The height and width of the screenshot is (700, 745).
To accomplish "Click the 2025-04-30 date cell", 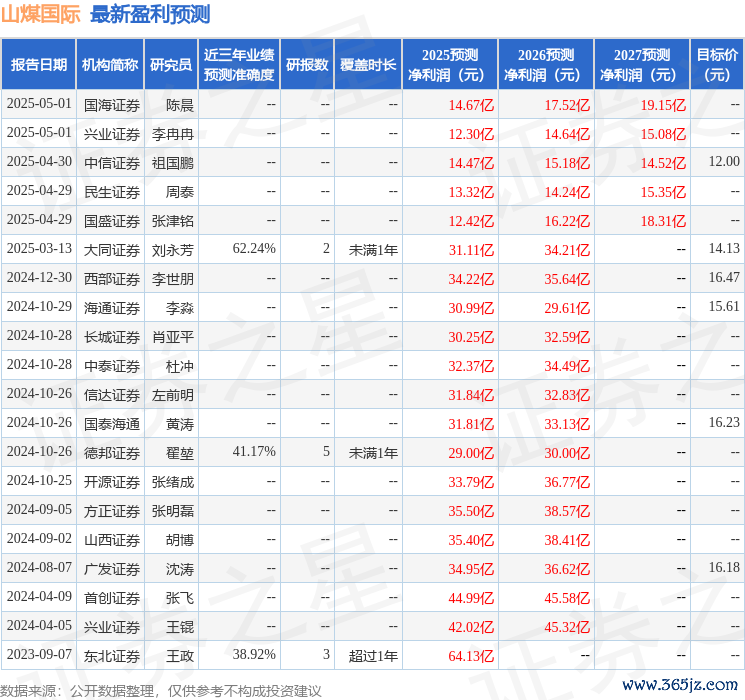I will tap(39, 162).
